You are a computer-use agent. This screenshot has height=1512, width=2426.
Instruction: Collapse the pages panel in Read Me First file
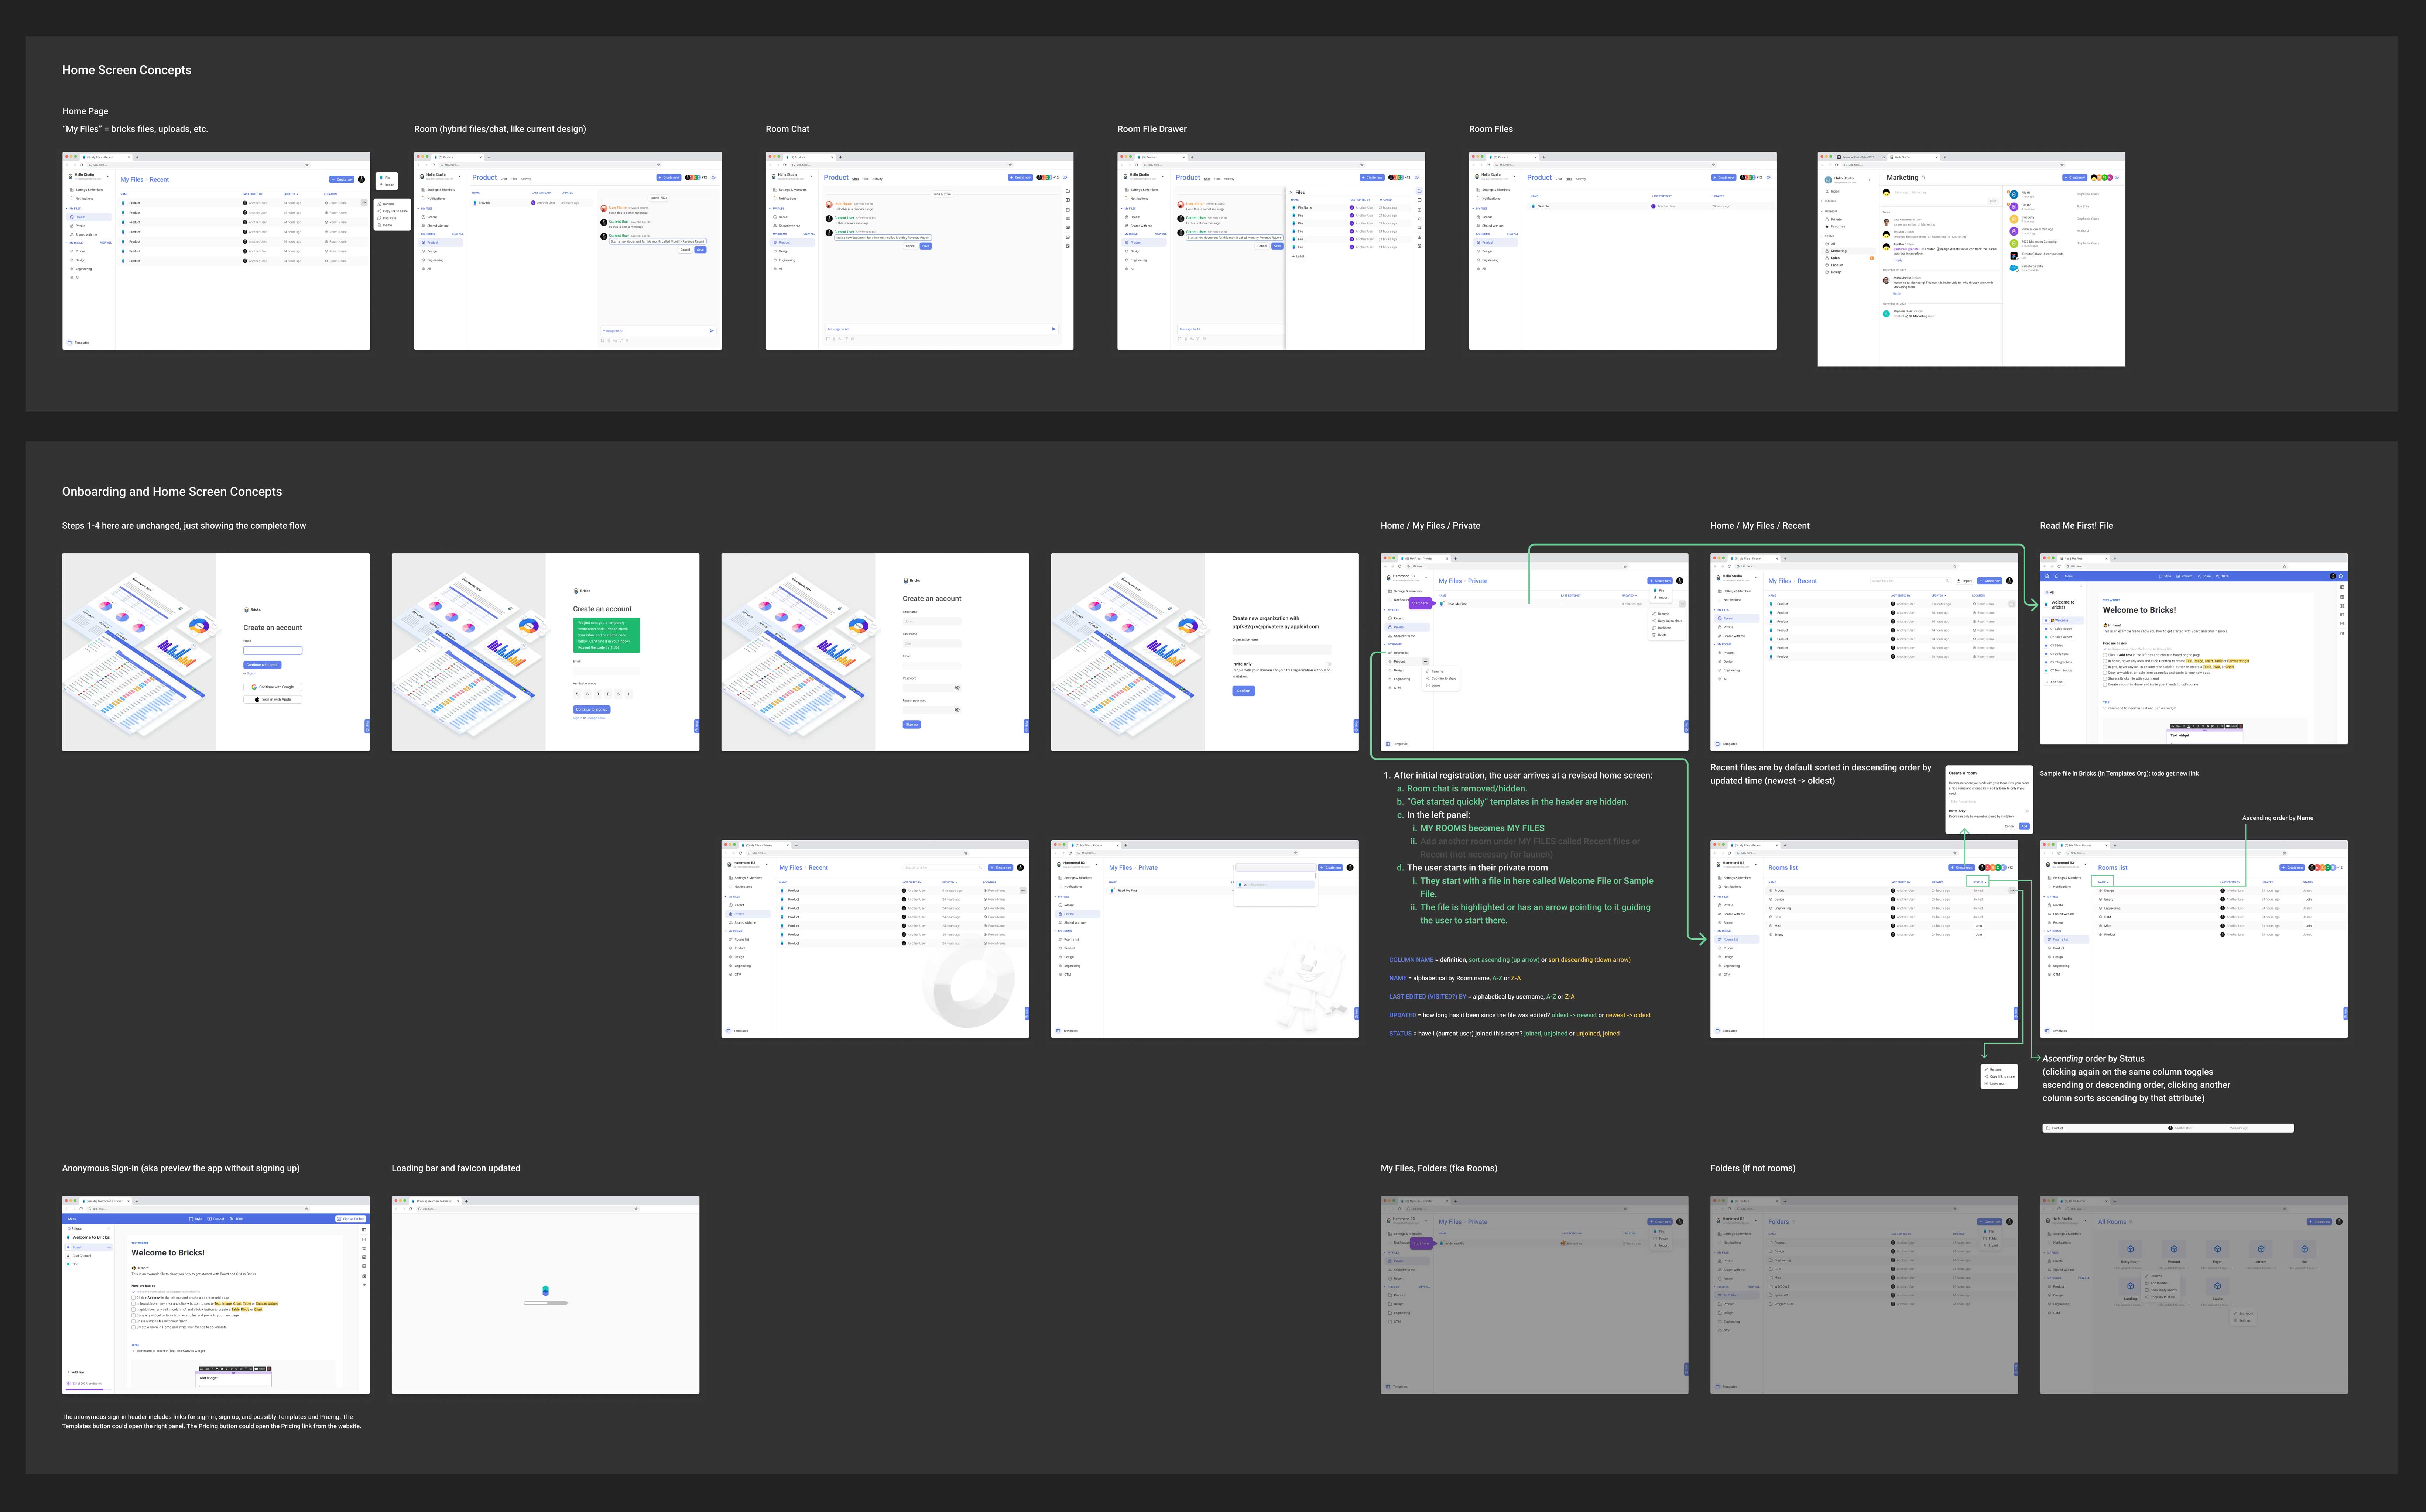[2081, 586]
